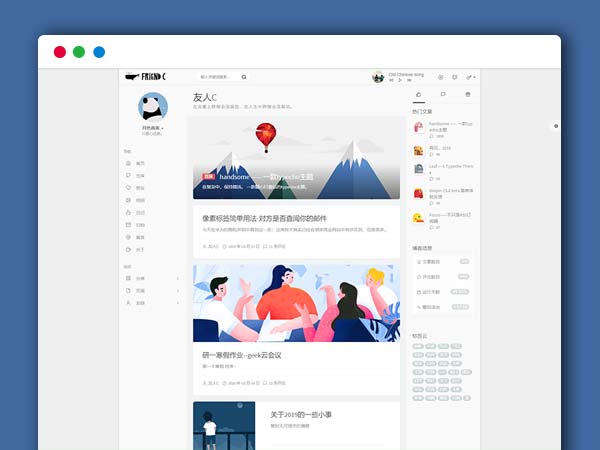Select the thumbs-up popular posts tab
600x450 pixels.
tap(418, 95)
